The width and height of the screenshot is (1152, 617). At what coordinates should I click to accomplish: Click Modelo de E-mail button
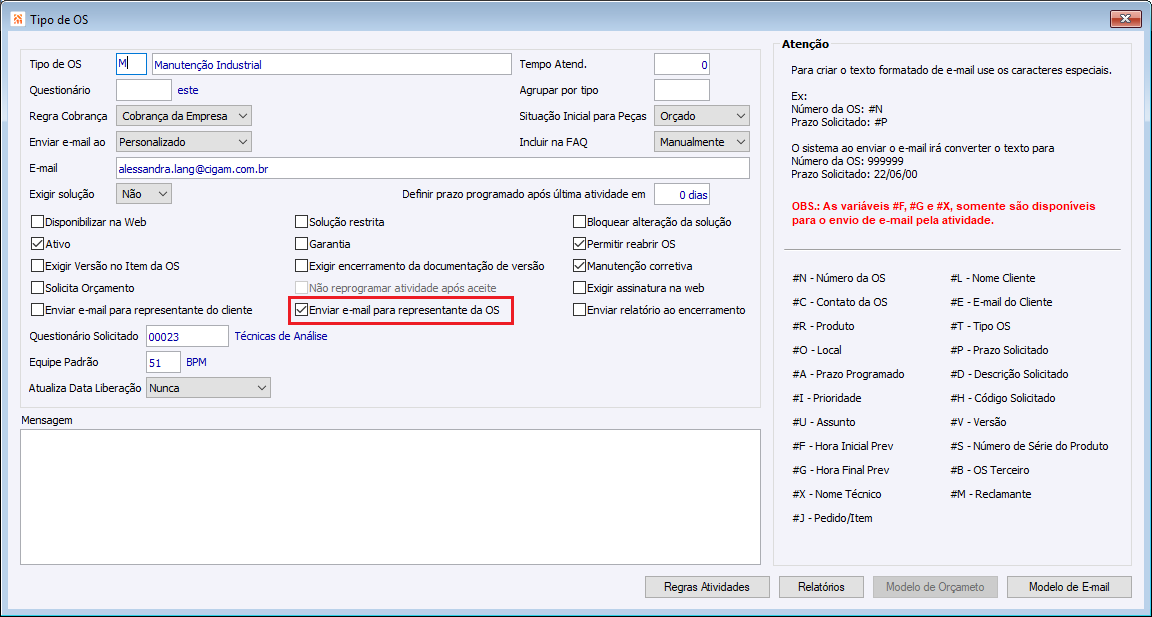pos(1069,587)
